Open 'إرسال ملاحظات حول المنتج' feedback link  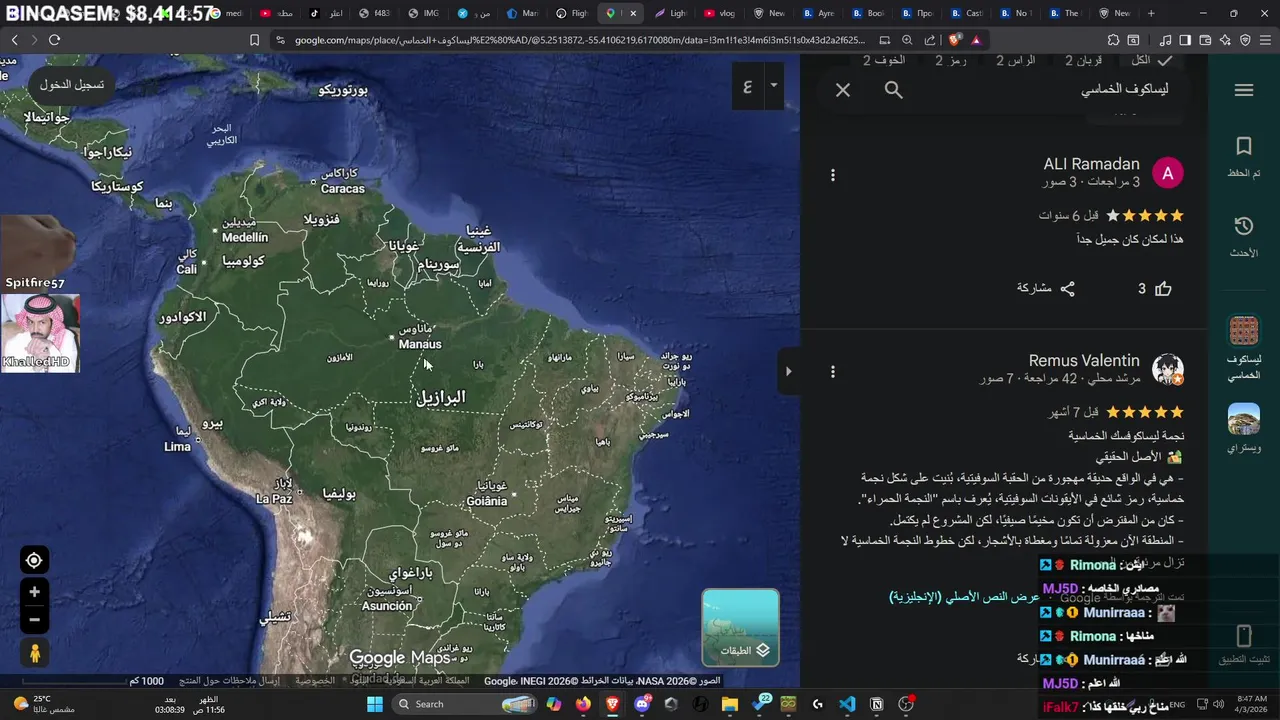(230, 681)
